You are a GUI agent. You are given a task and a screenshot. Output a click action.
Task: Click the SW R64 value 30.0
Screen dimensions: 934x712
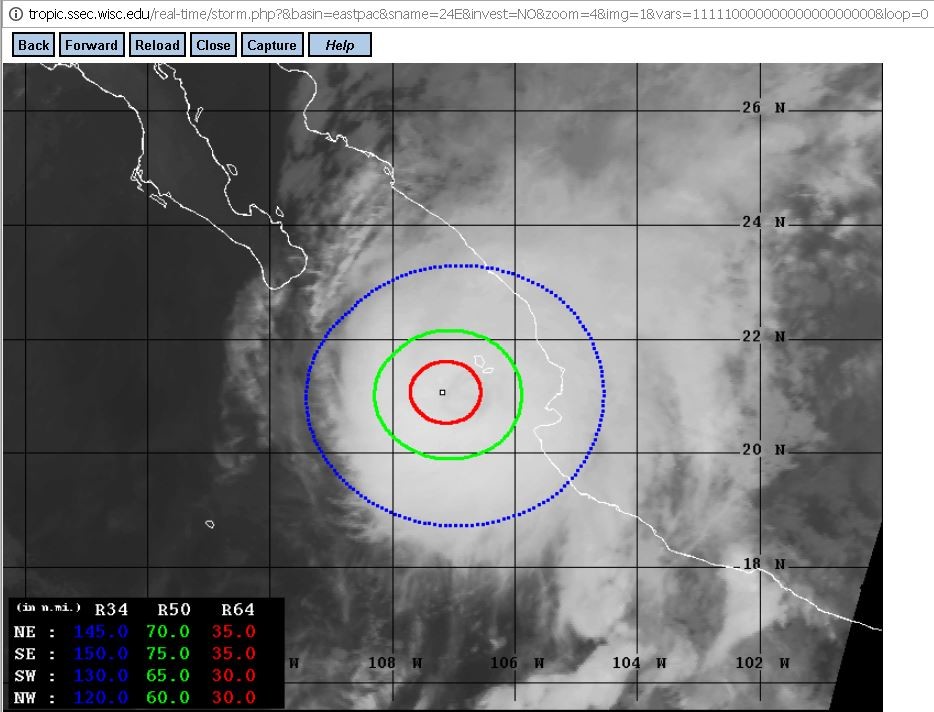tap(234, 676)
